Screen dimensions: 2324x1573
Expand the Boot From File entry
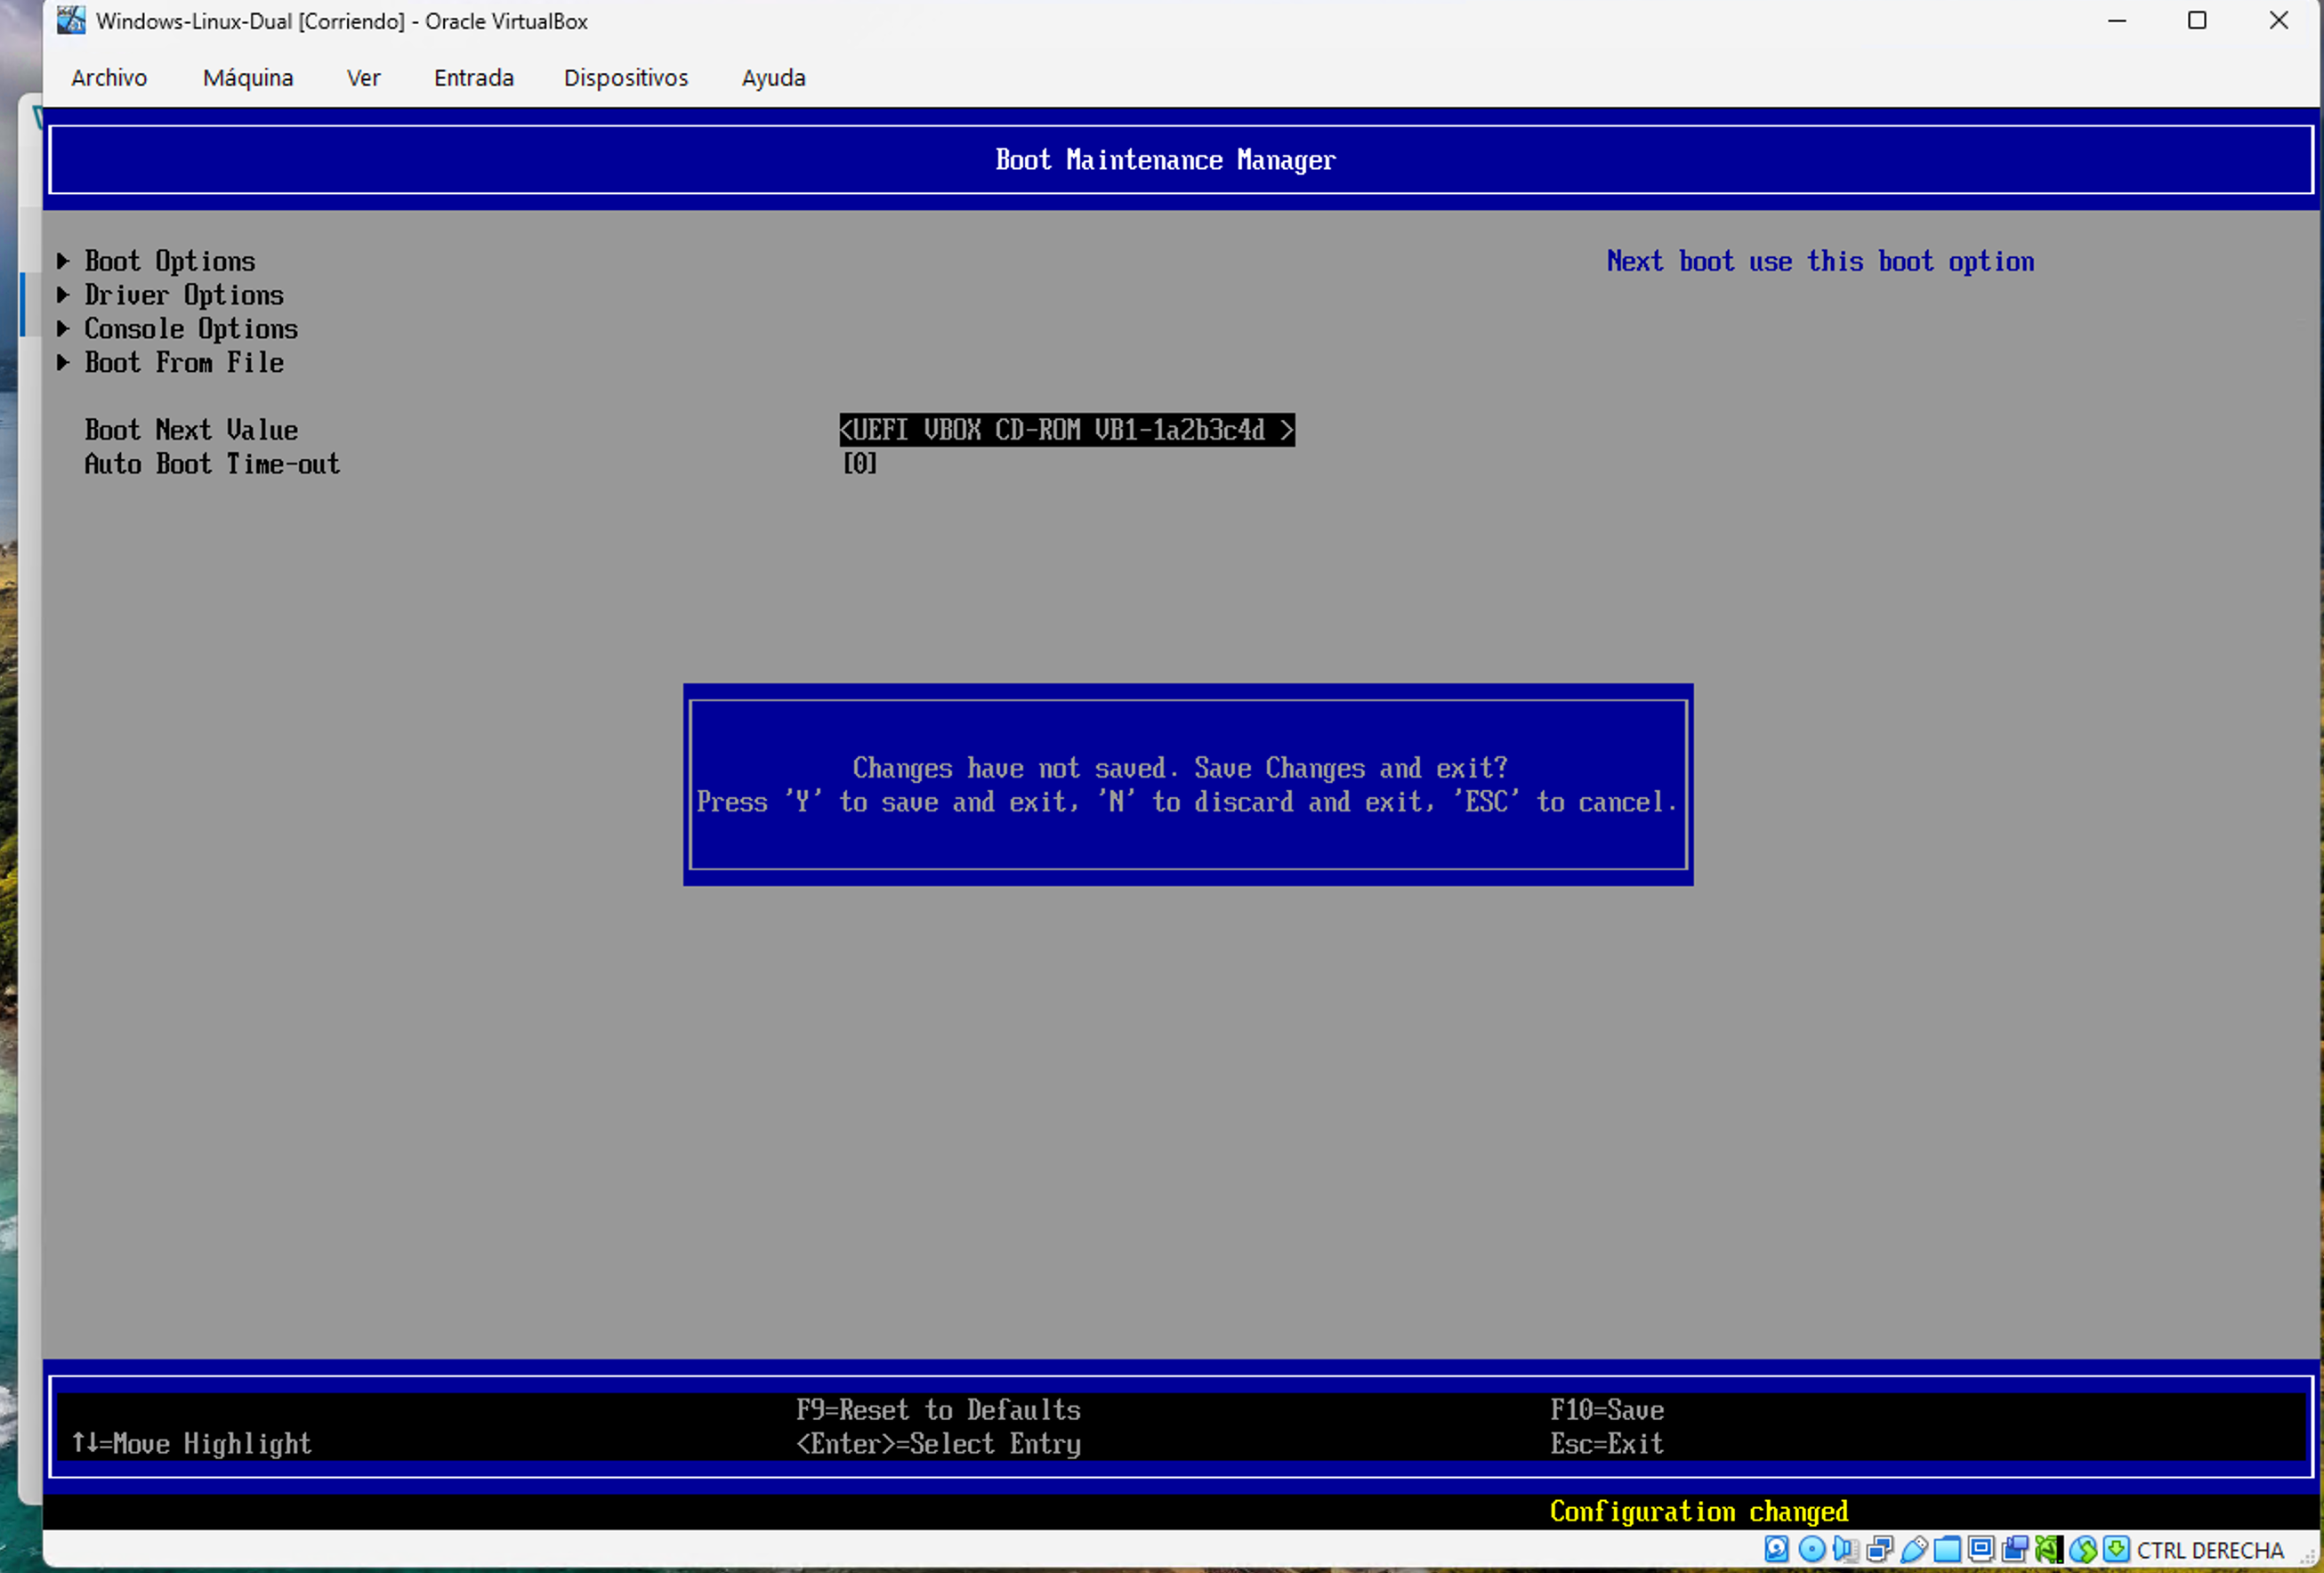click(x=171, y=363)
